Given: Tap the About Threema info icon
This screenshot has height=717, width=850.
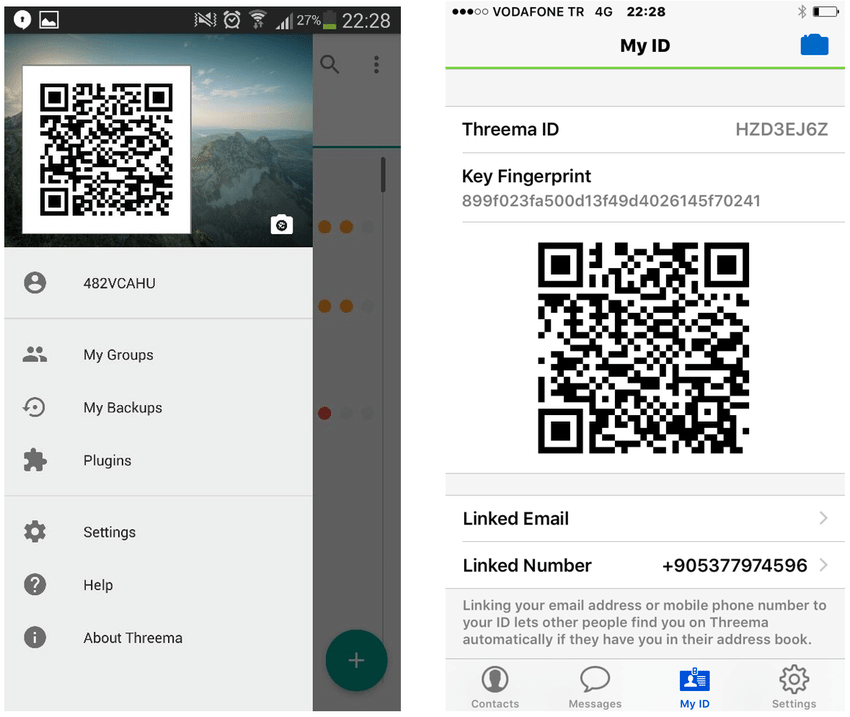Looking at the screenshot, I should (x=35, y=637).
